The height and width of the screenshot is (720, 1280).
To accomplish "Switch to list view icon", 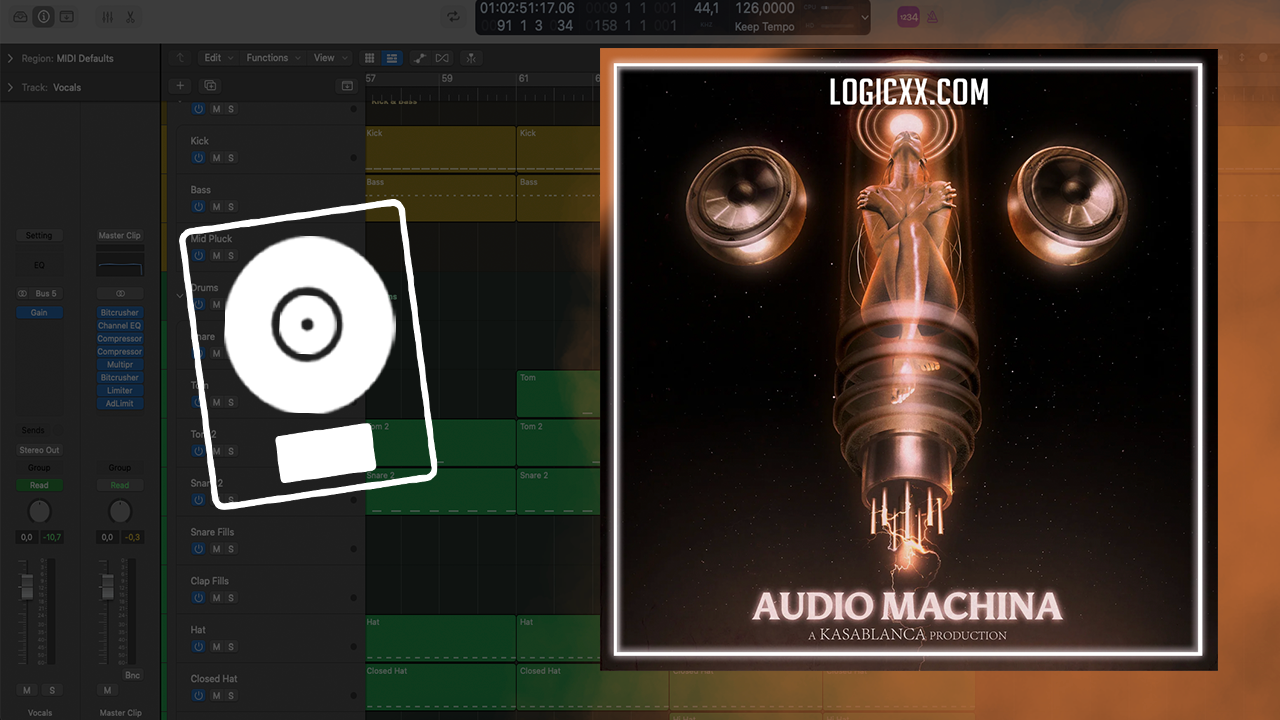I will click(392, 58).
